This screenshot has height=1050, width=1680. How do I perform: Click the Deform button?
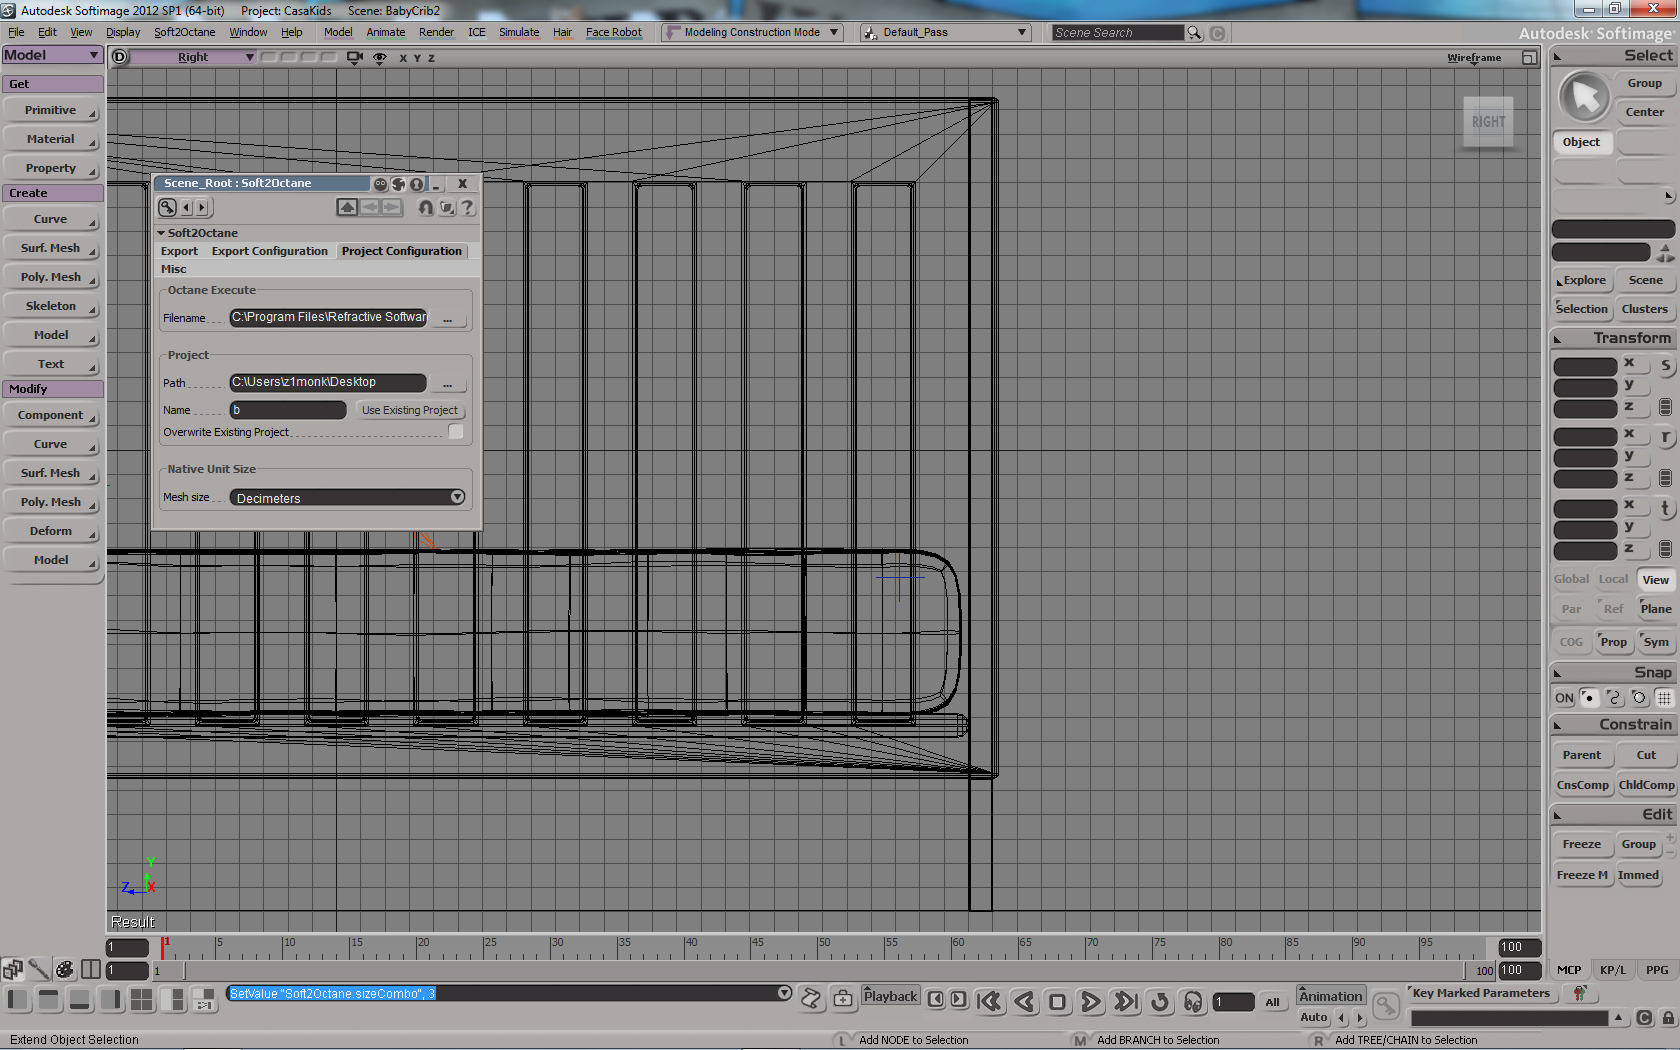point(51,531)
